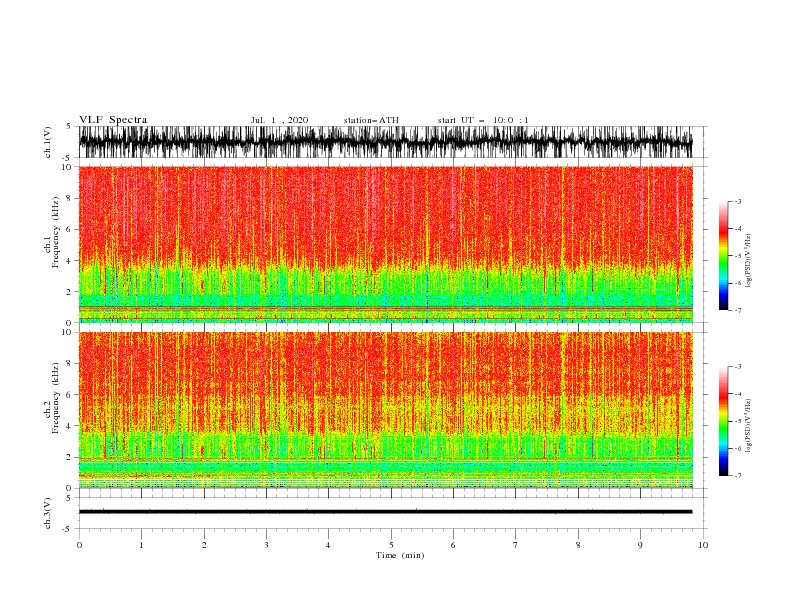Click the log(PSD) label beside the ch.1 colorbar
792x612 pixels.
click(x=748, y=261)
